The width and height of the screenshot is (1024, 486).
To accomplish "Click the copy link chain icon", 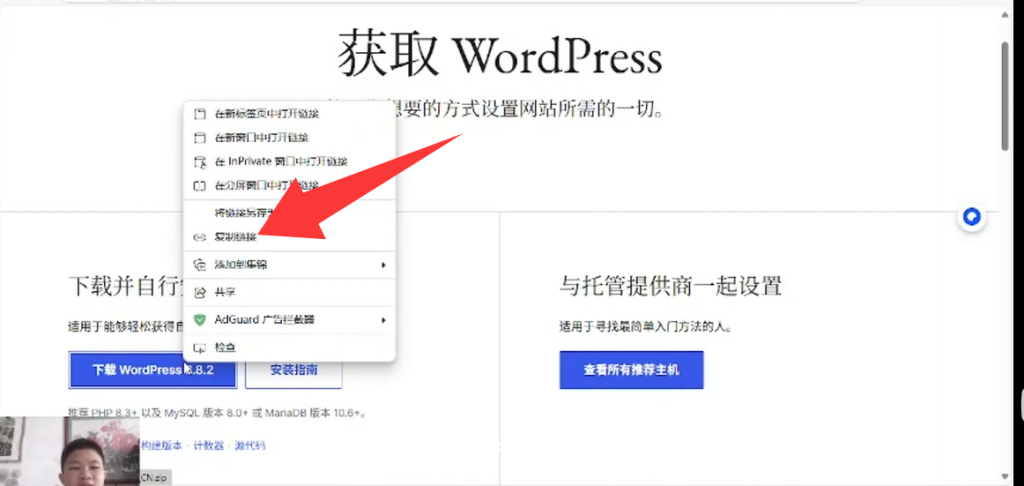I will 200,238.
